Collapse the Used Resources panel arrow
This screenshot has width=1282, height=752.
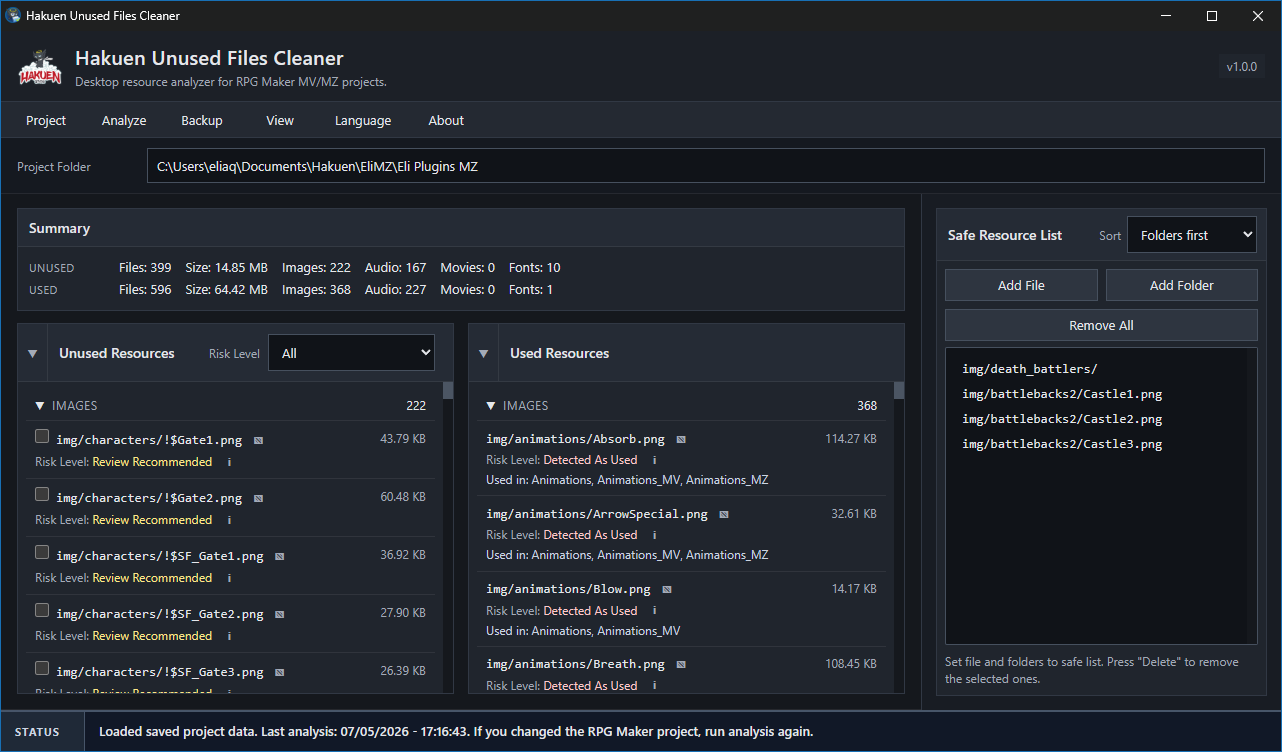click(483, 353)
